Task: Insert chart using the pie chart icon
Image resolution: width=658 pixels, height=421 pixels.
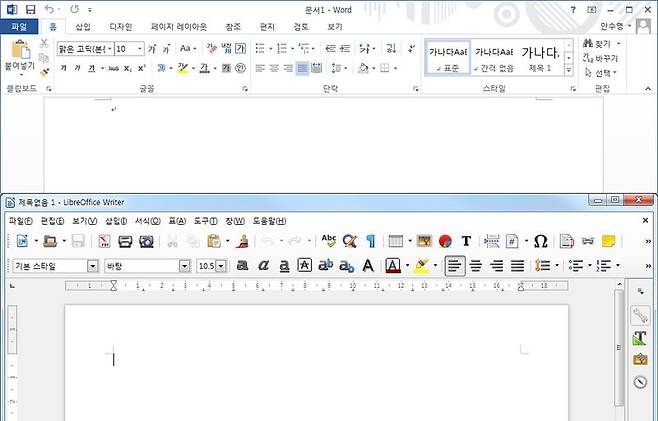Action: pyautogui.click(x=445, y=241)
